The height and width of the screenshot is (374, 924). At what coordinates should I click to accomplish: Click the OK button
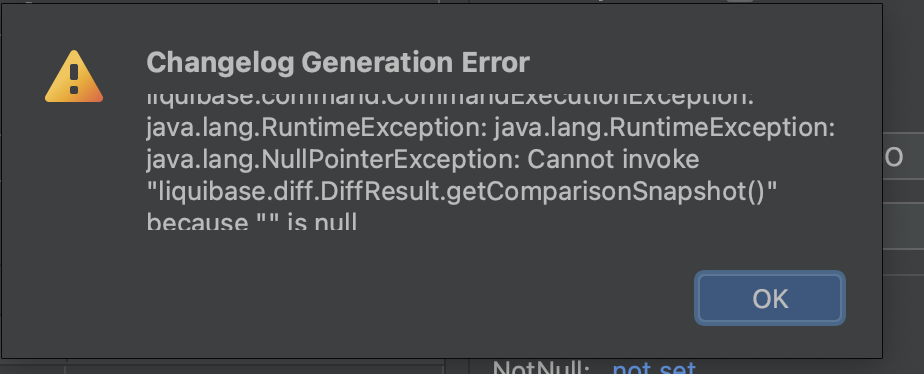(770, 298)
